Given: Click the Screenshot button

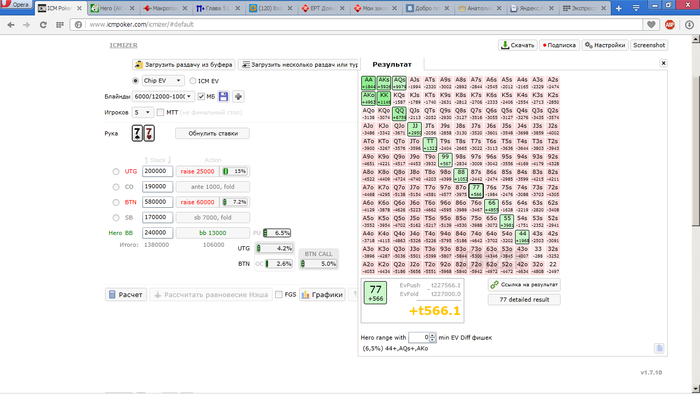Looking at the screenshot, I should (649, 45).
